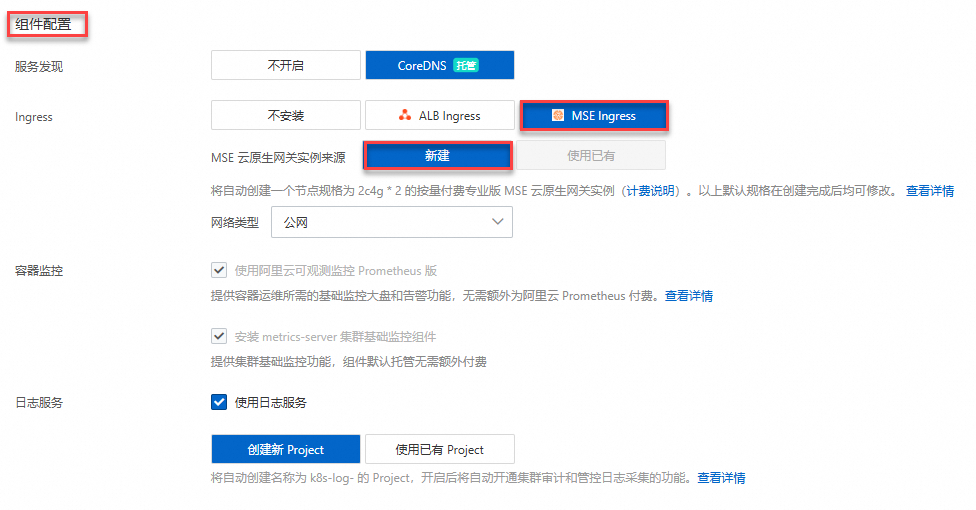Image resolution: width=976 pixels, height=510 pixels.
Task: Open 查看详情 link for Prometheus monitoring
Action: (688, 296)
